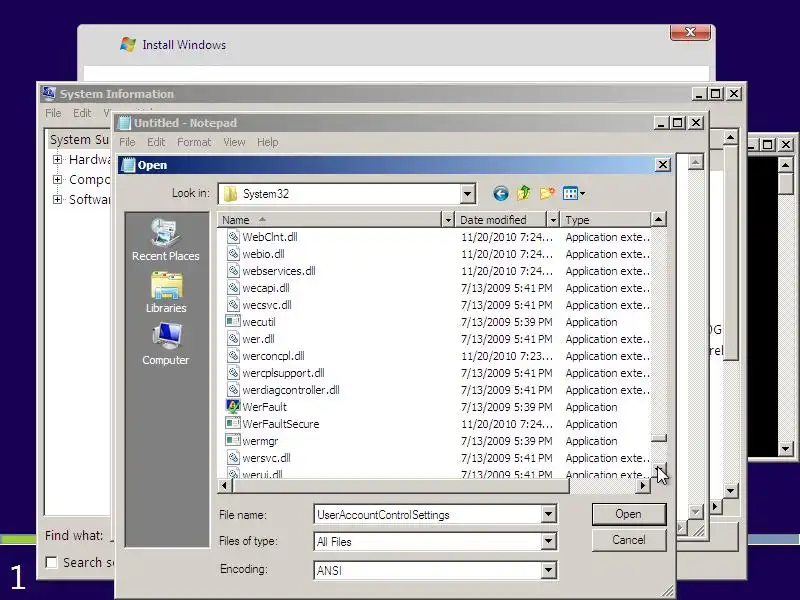Viewport: 800px width, 600px height.
Task: Open the Name column filter dropdown
Action: pyautogui.click(x=448, y=220)
